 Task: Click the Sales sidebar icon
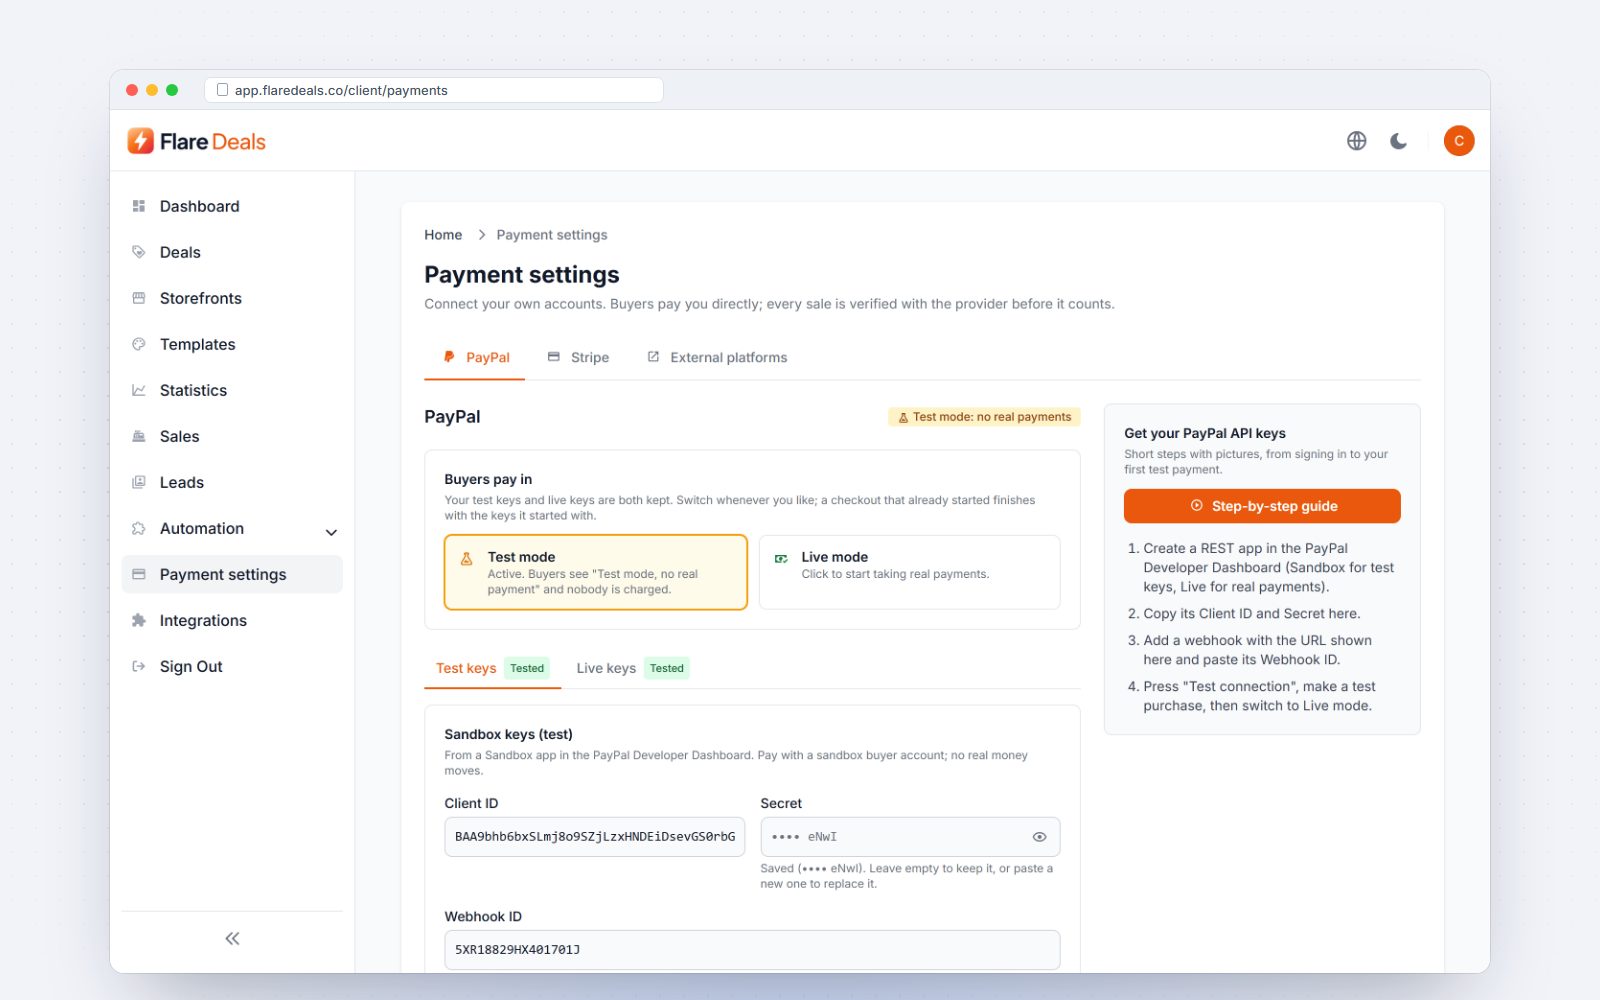pos(139,436)
